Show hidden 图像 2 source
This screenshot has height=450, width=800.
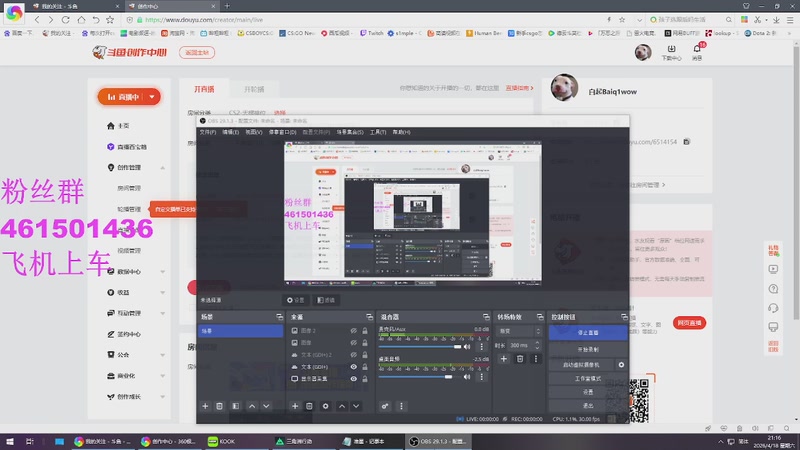tap(353, 331)
